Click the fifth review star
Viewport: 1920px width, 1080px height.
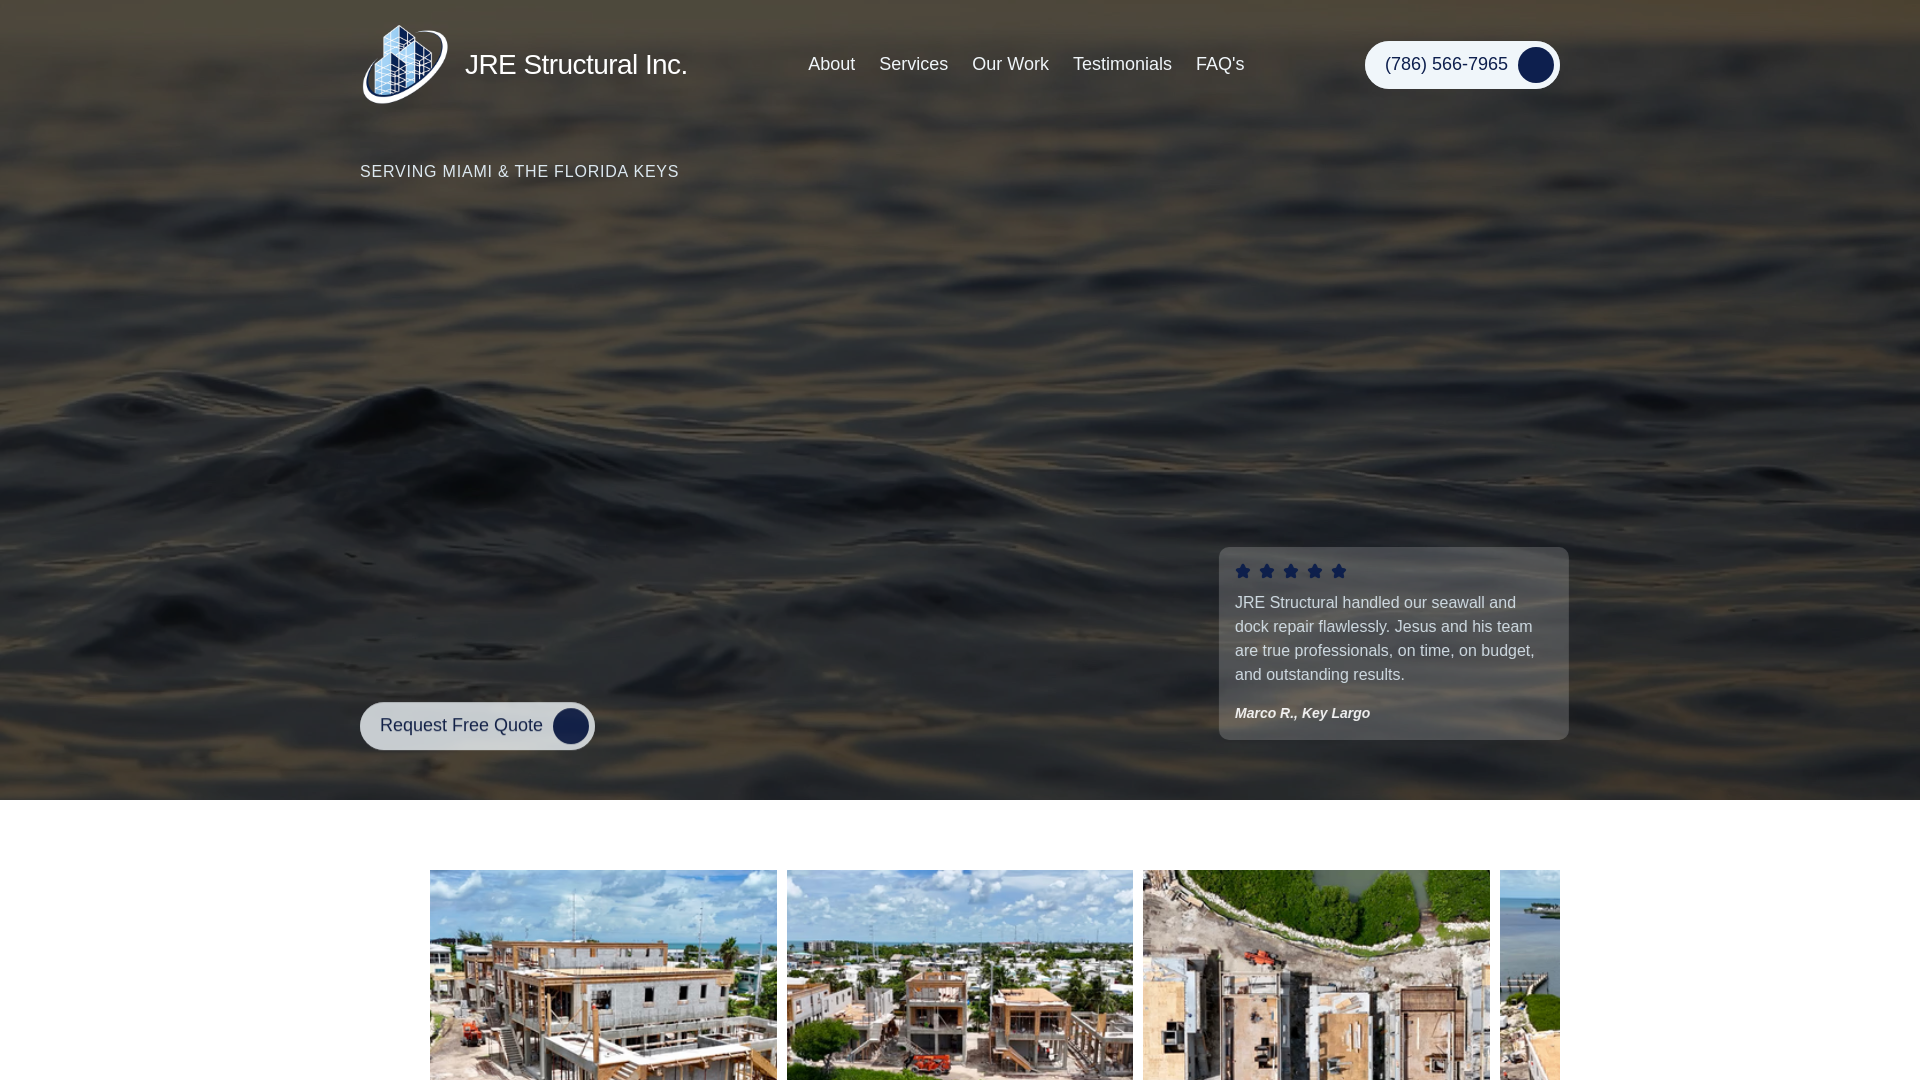coord(1339,571)
